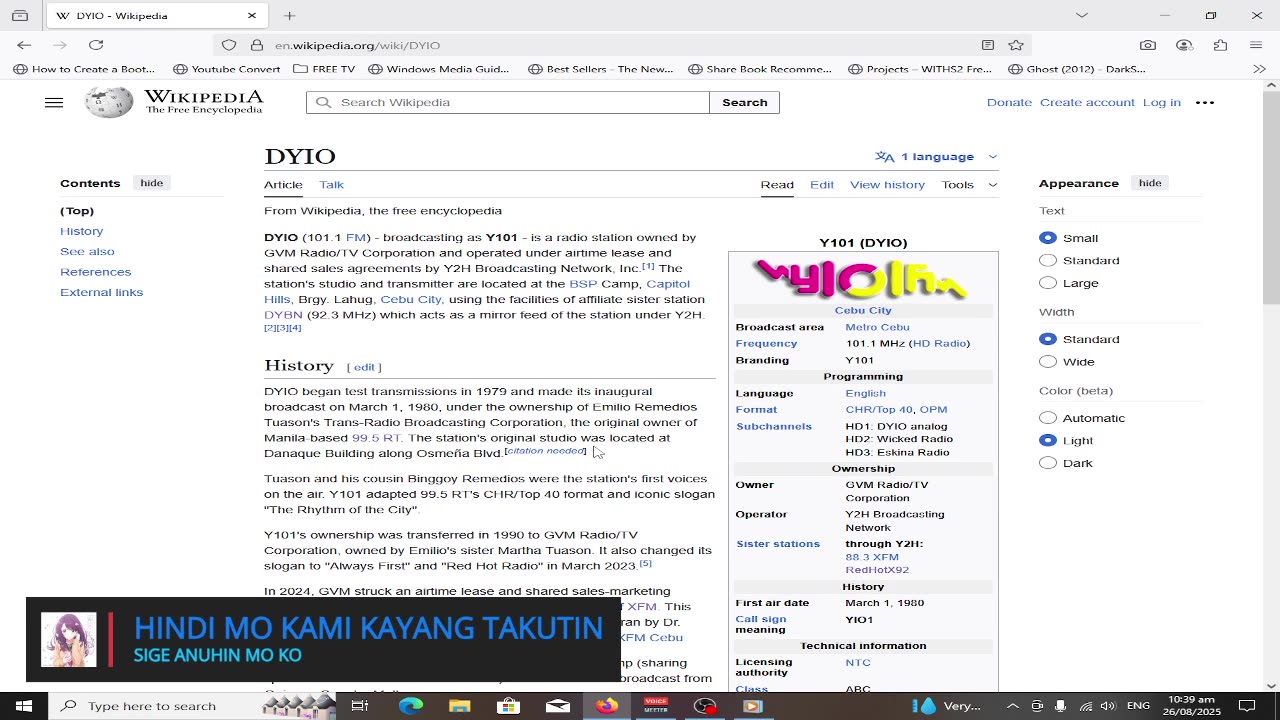Click the volume speaker tray icon

pyautogui.click(x=1107, y=706)
